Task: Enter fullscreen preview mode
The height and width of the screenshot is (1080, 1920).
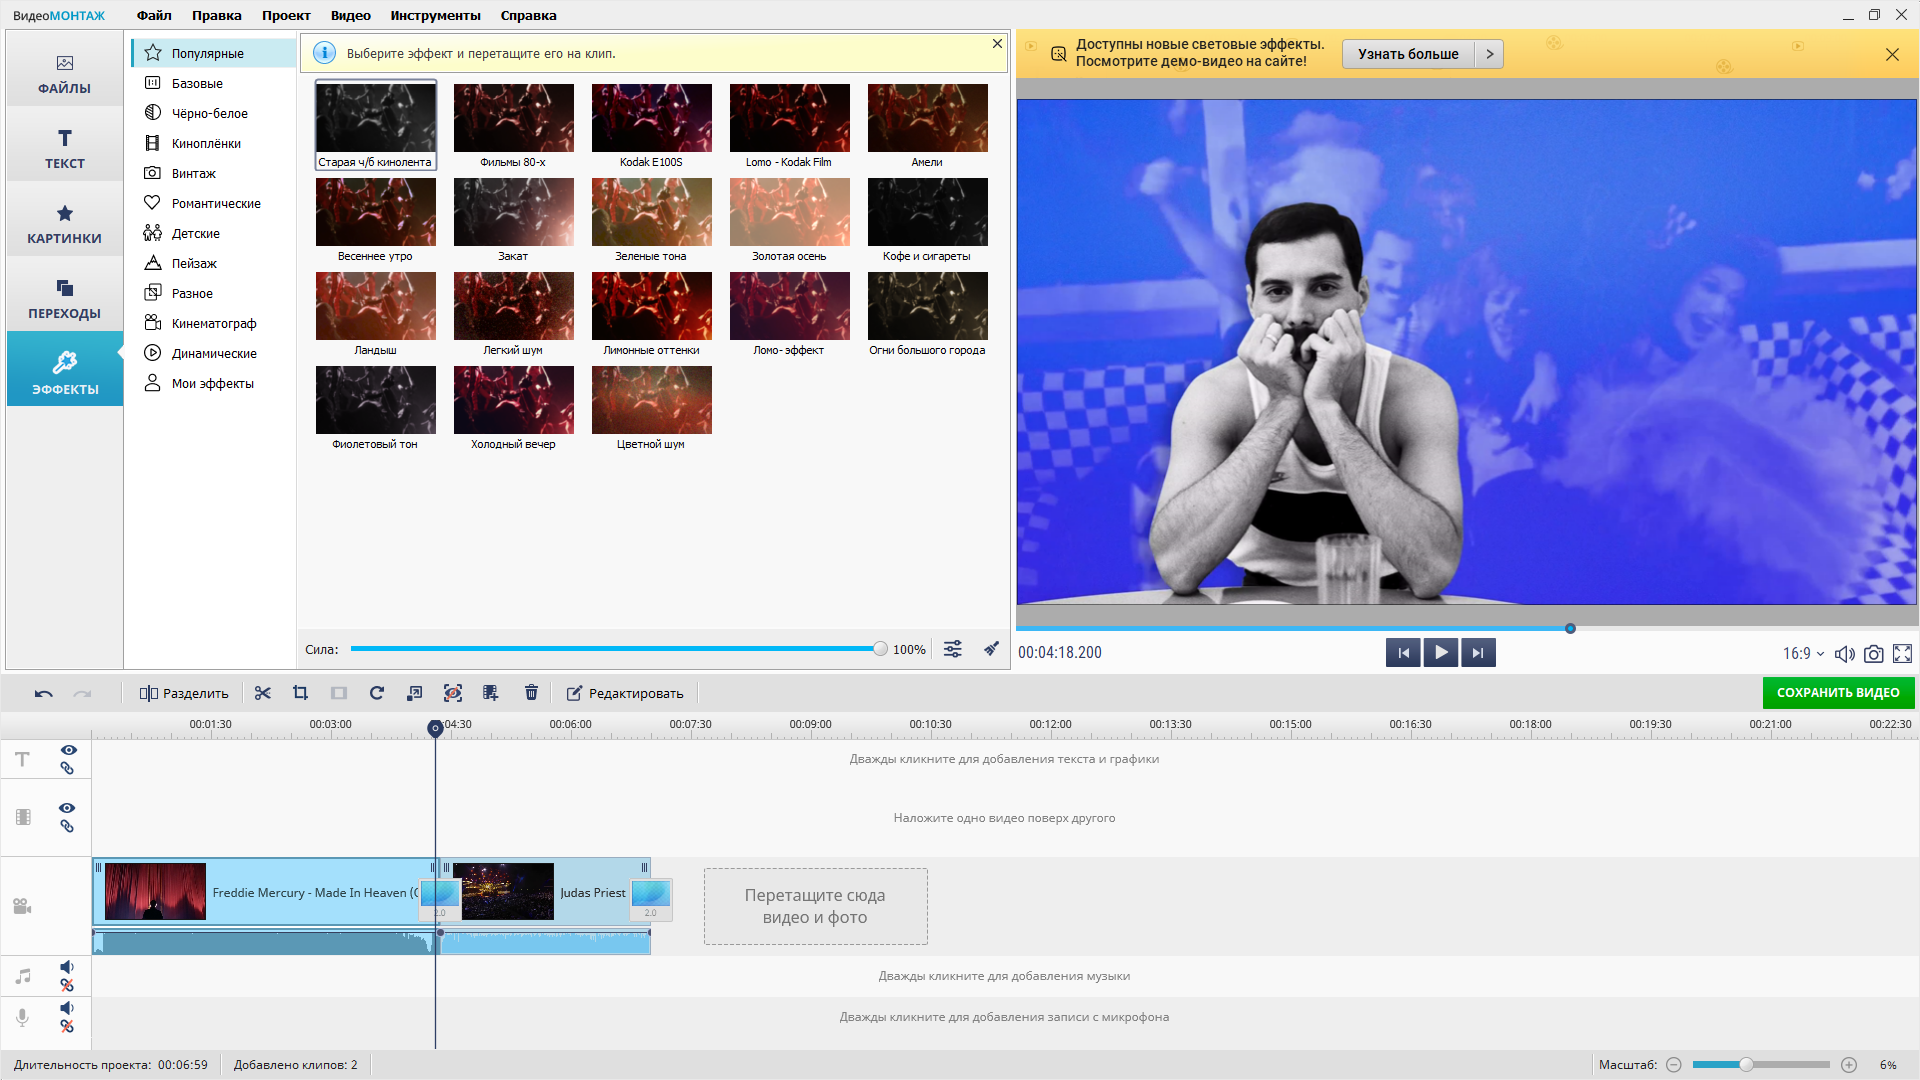Action: [1903, 653]
